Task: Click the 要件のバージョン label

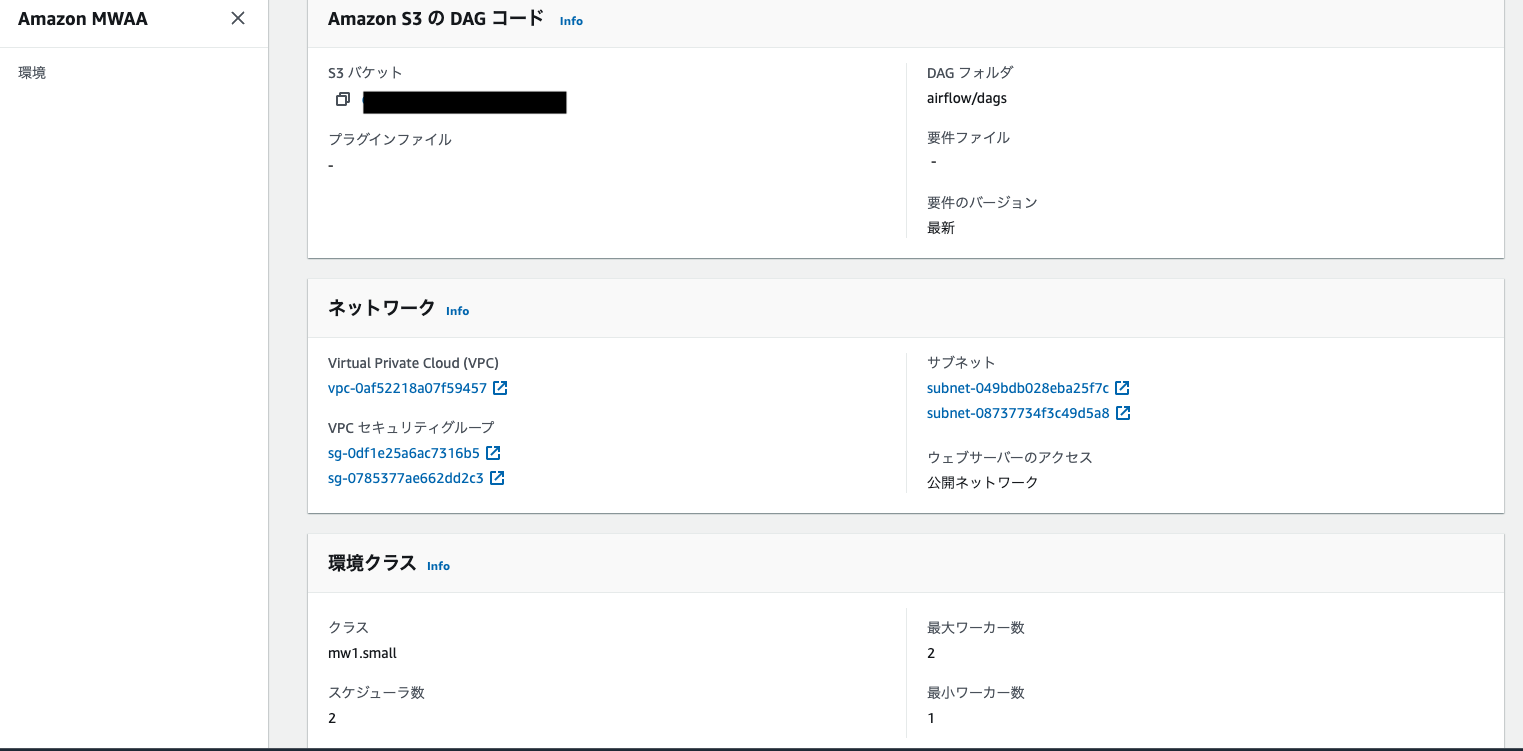Action: (x=982, y=203)
